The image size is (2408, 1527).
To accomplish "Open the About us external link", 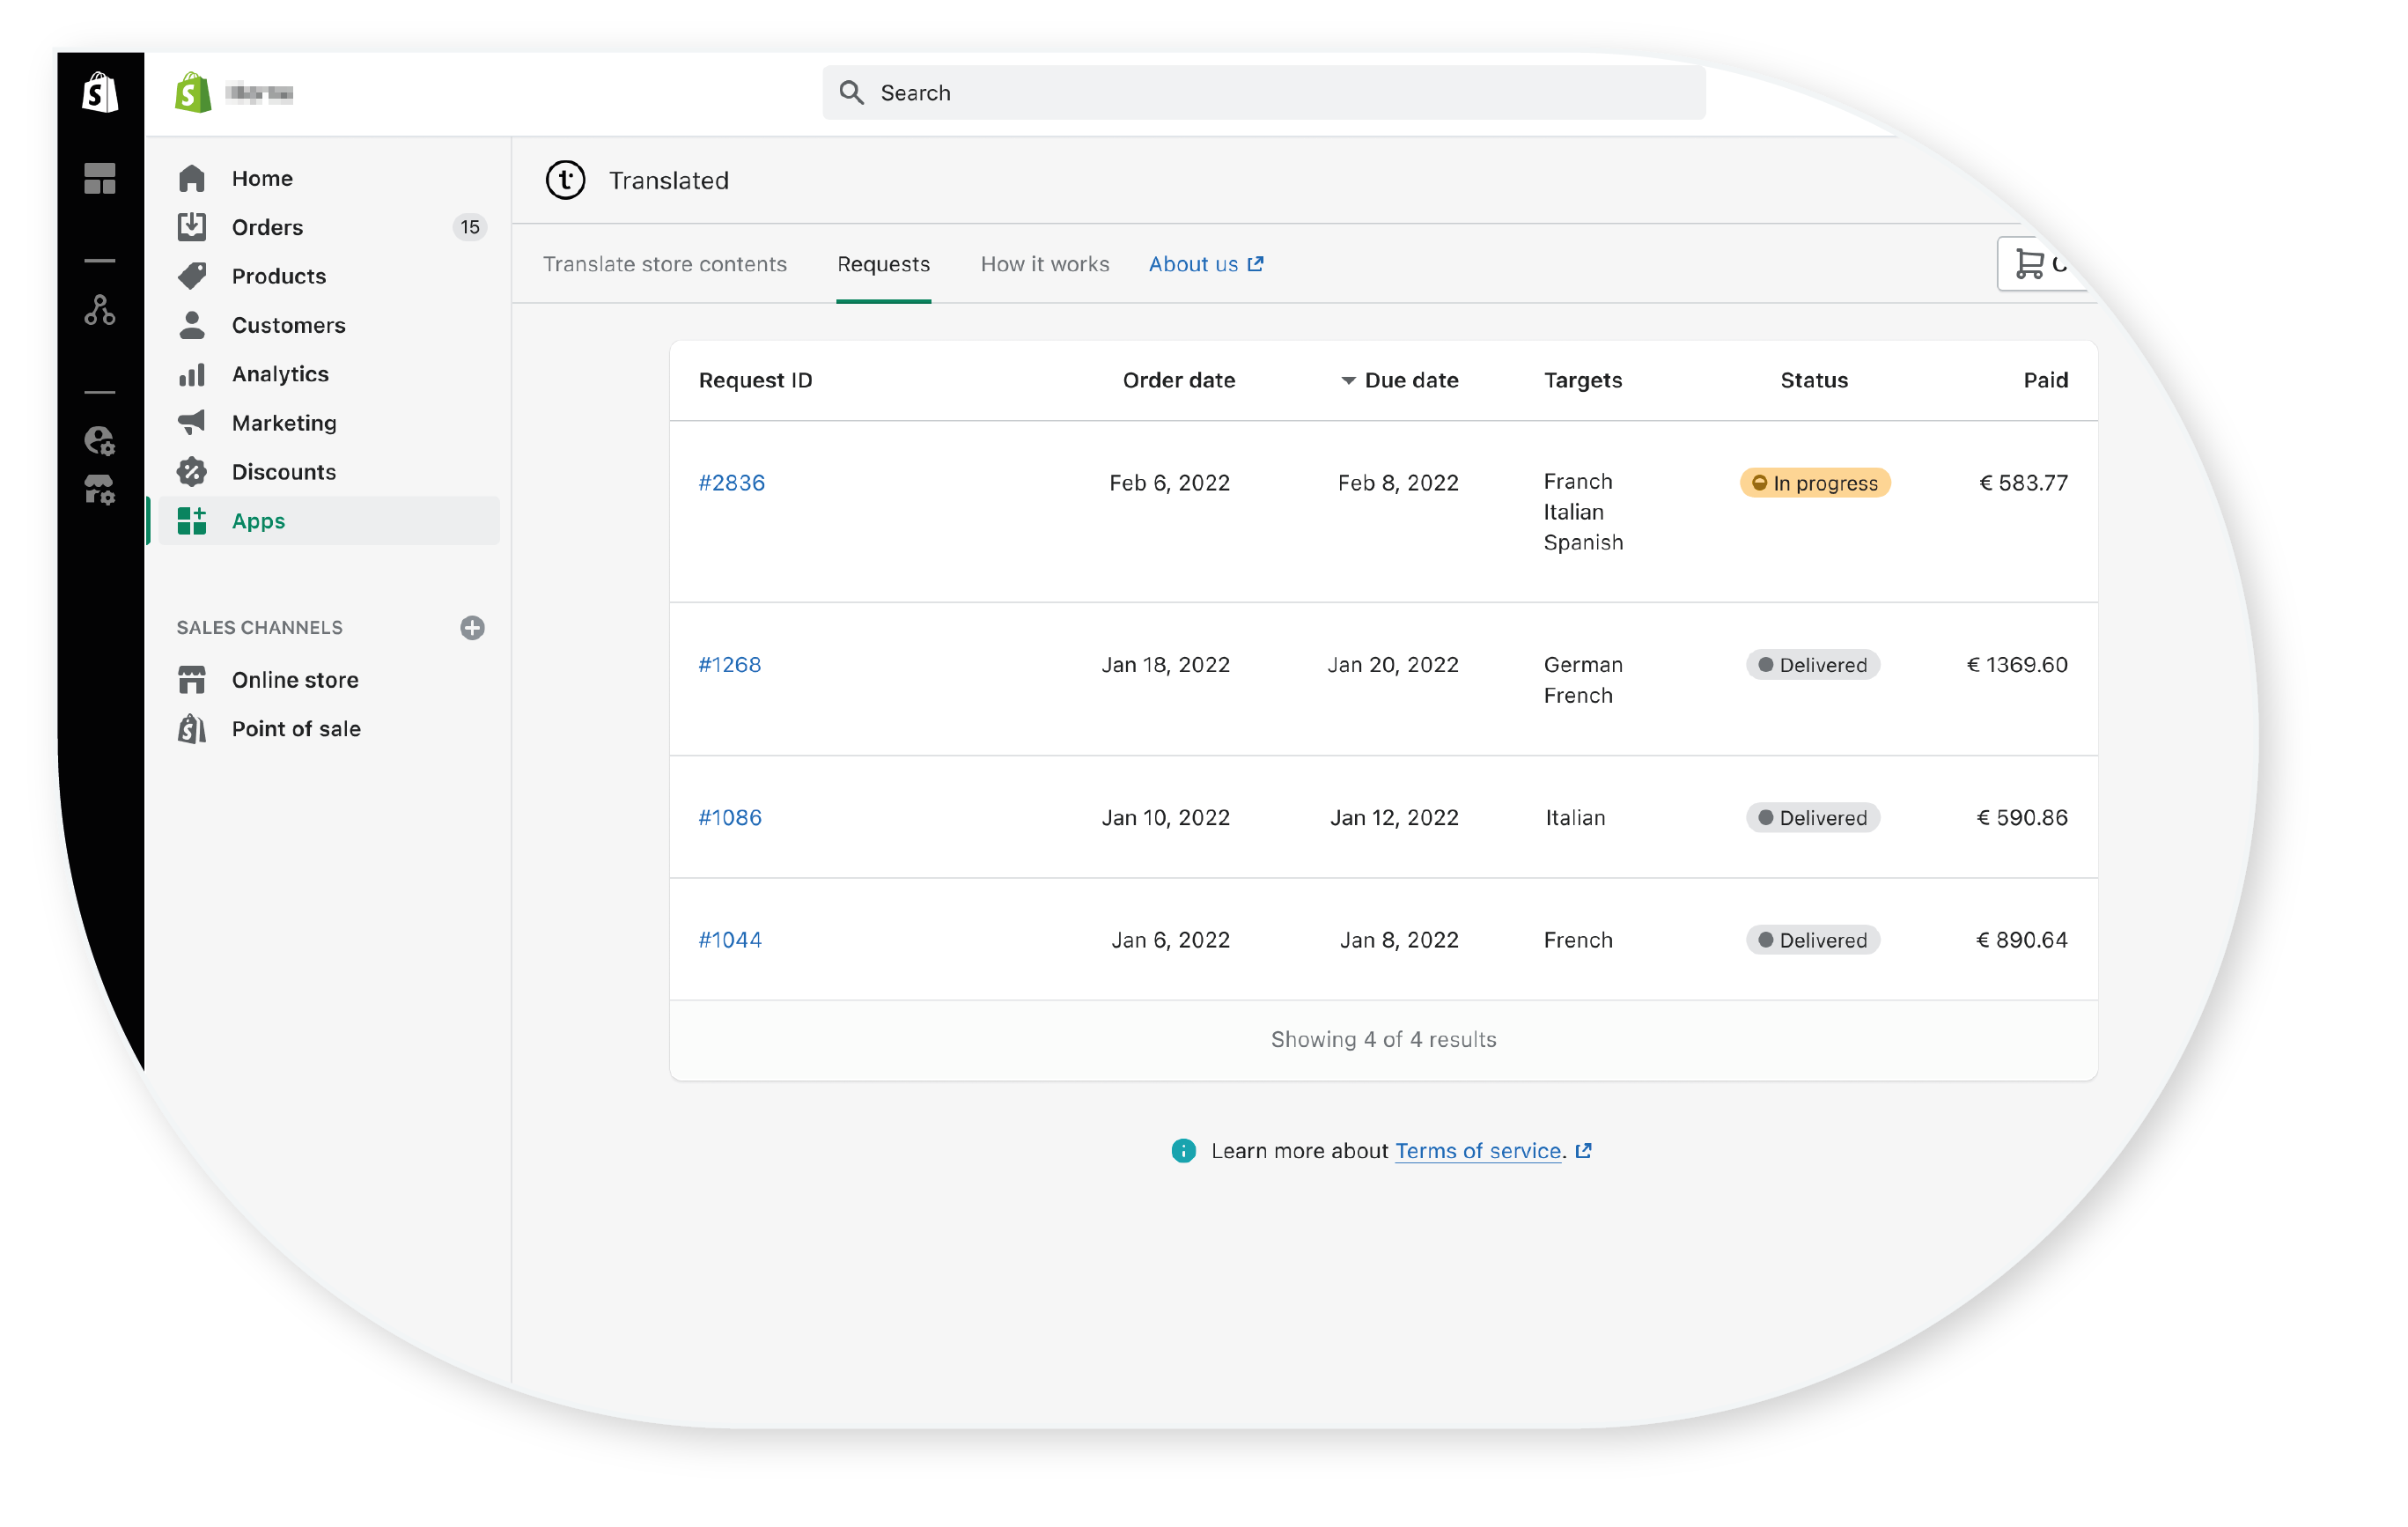I will click(1206, 265).
